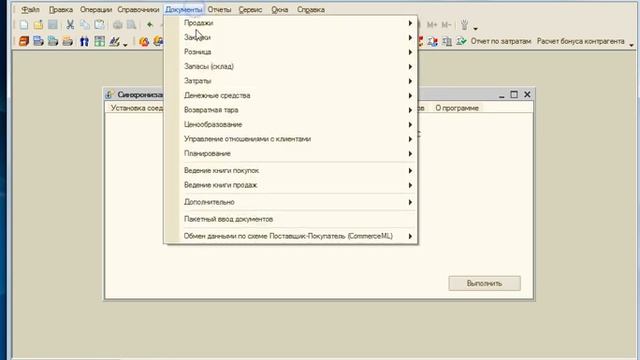Image resolution: width=640 pixels, height=360 pixels.
Task: Click the teal document list icon in the second toolbar
Action: click(x=53, y=41)
